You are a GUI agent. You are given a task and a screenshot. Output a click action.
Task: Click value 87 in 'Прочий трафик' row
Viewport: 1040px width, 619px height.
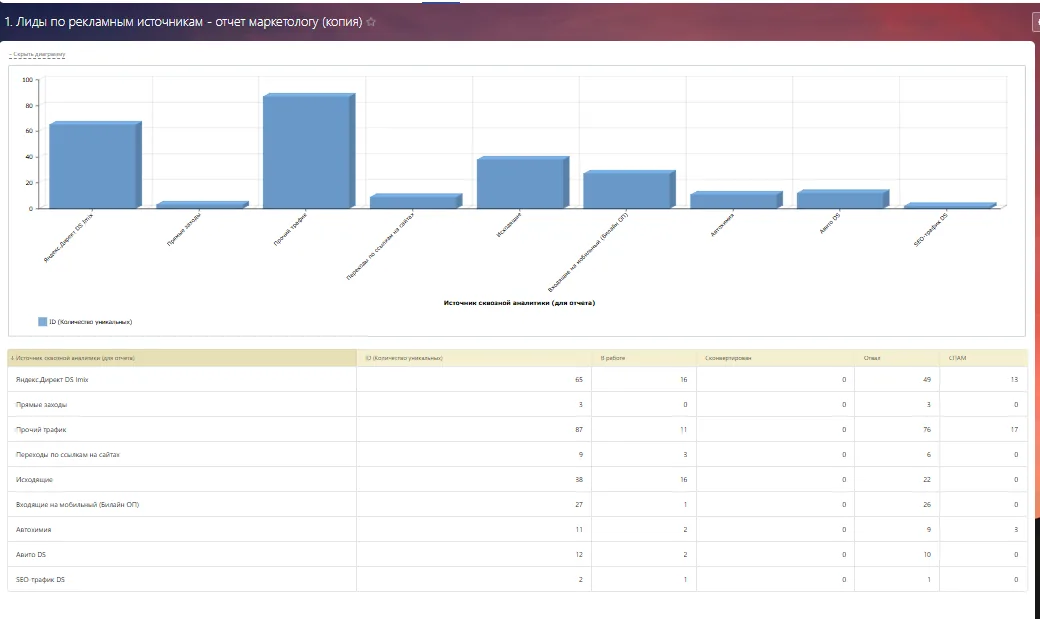tap(579, 430)
